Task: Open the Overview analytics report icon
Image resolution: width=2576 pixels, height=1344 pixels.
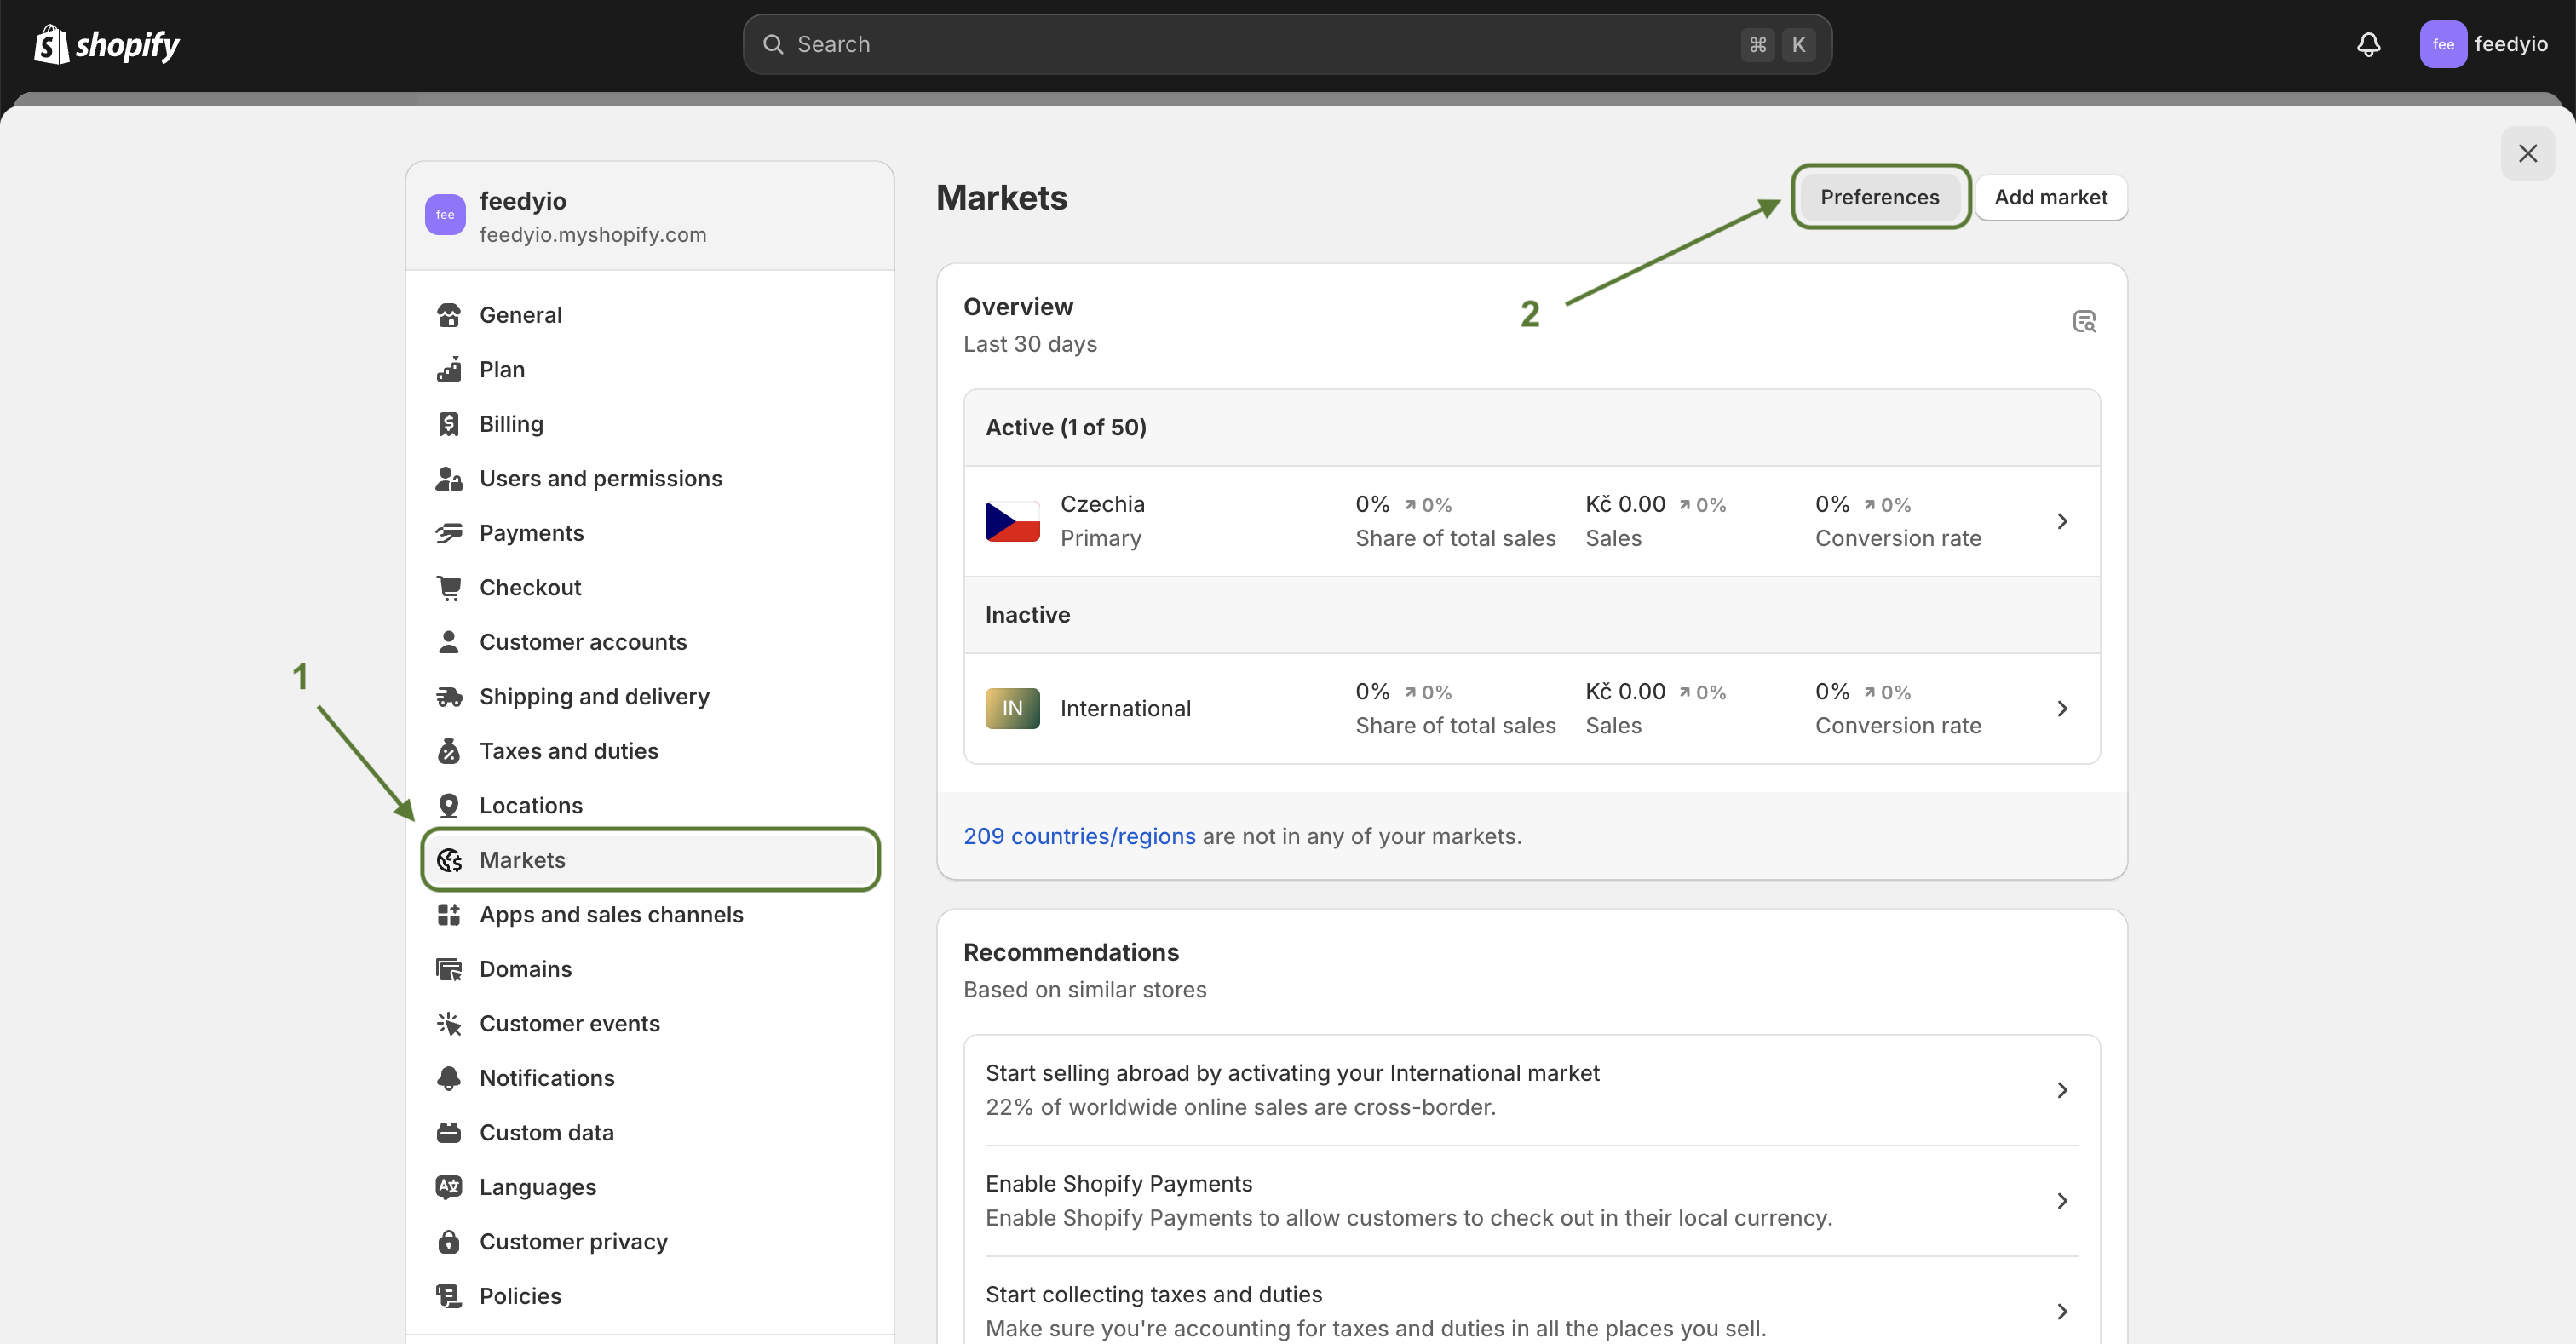Action: 2084,321
